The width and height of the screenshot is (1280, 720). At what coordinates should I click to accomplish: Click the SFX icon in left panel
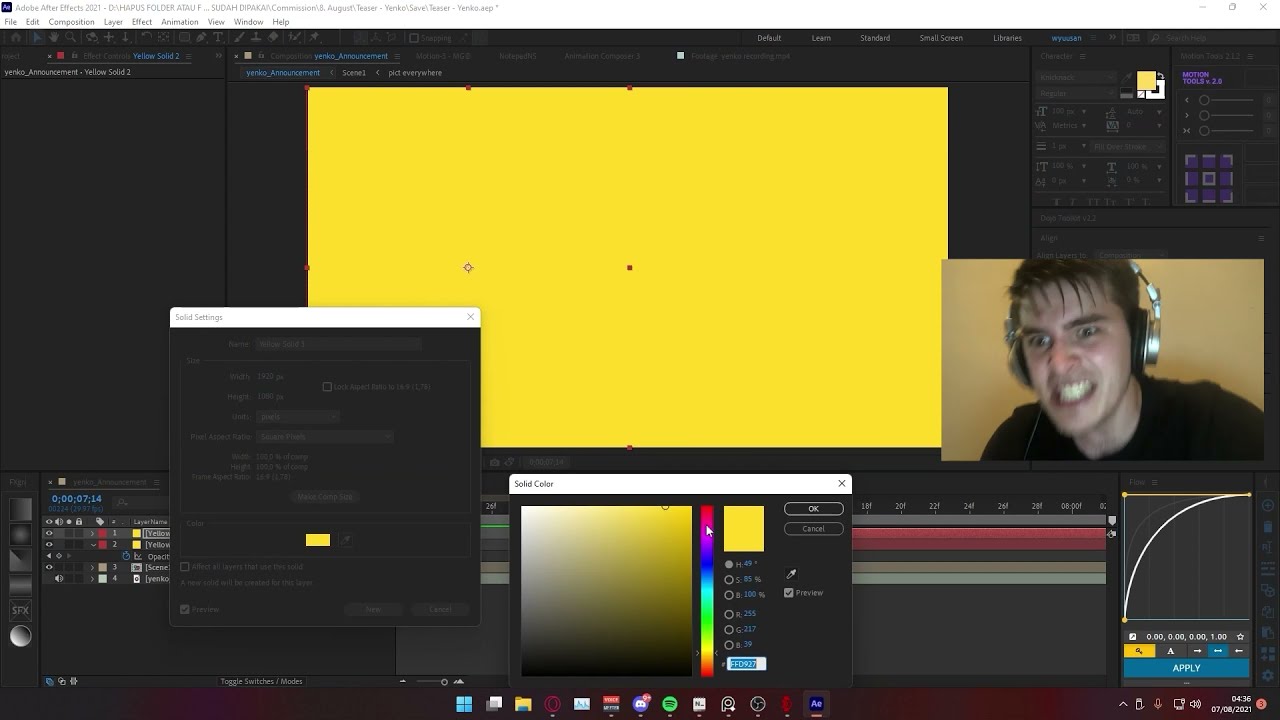pyautogui.click(x=20, y=610)
